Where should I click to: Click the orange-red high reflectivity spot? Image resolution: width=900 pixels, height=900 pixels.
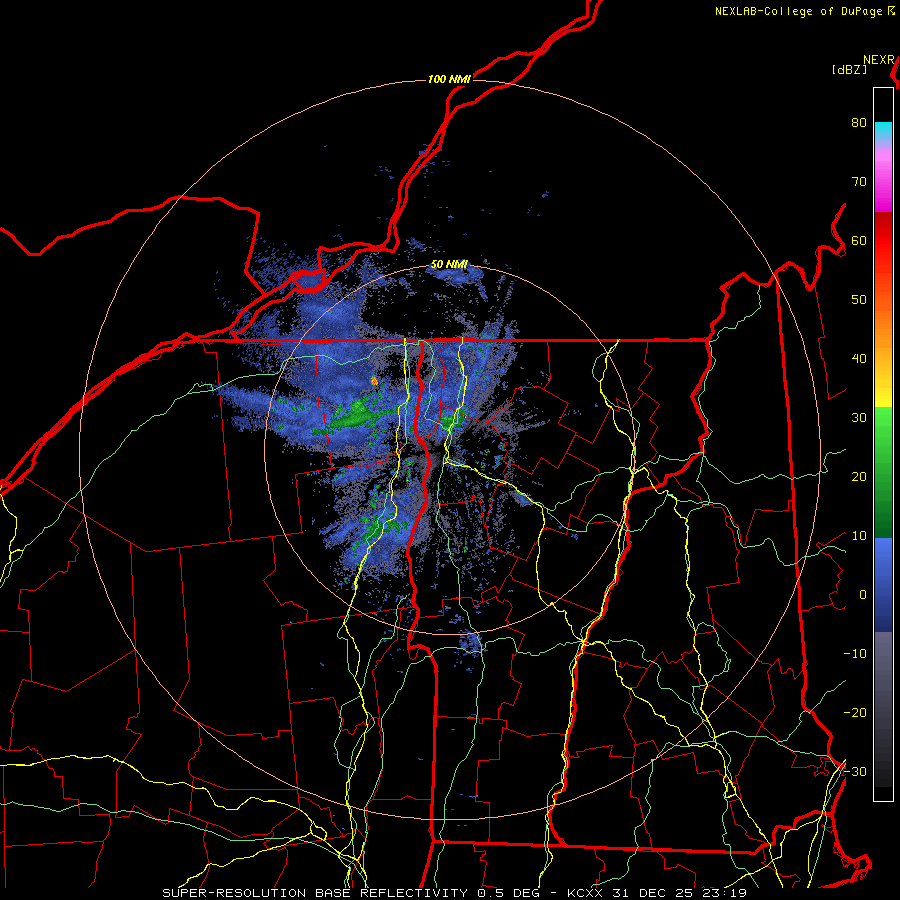pyautogui.click(x=374, y=380)
